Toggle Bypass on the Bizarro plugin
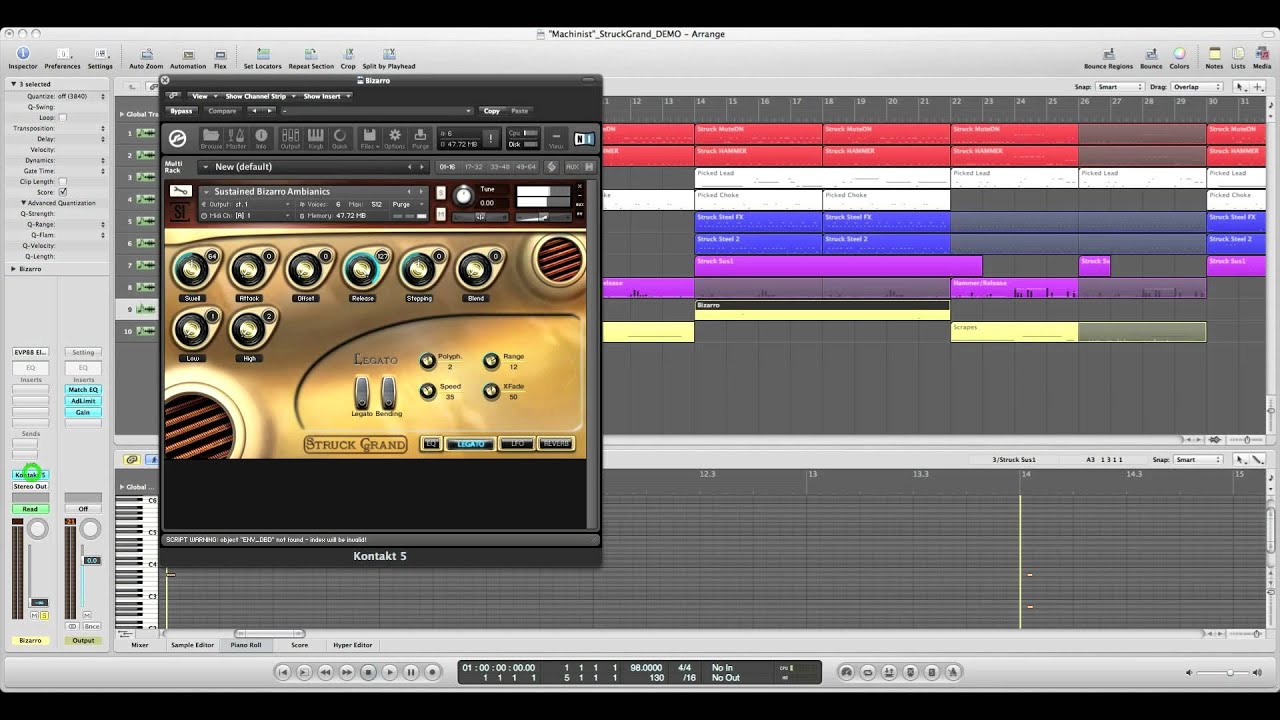1280x720 pixels. click(181, 111)
